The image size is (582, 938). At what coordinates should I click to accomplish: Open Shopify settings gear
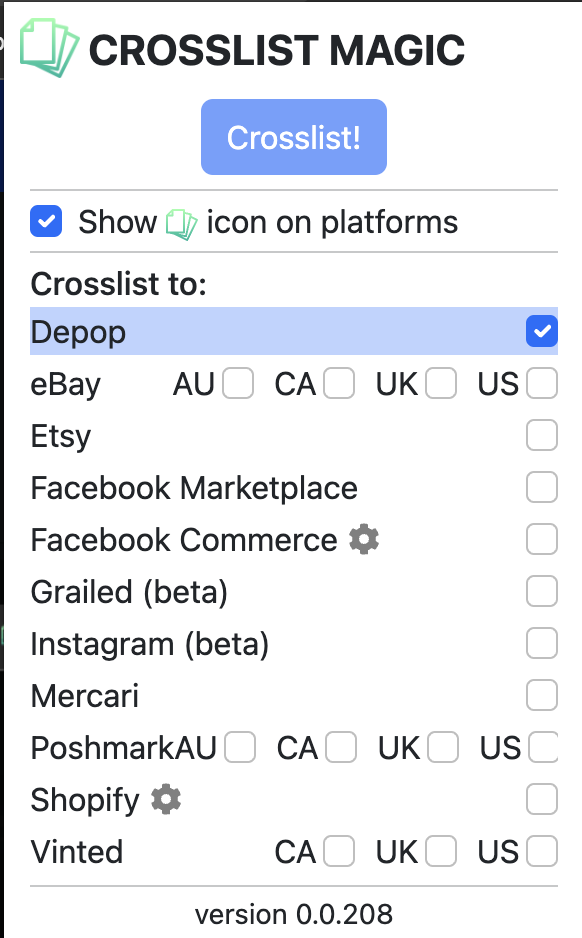click(165, 799)
